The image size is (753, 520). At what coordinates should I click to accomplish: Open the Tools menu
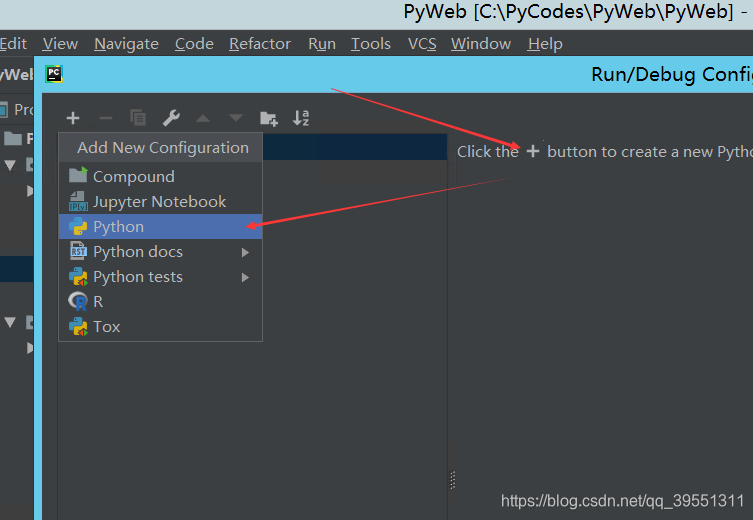(371, 44)
